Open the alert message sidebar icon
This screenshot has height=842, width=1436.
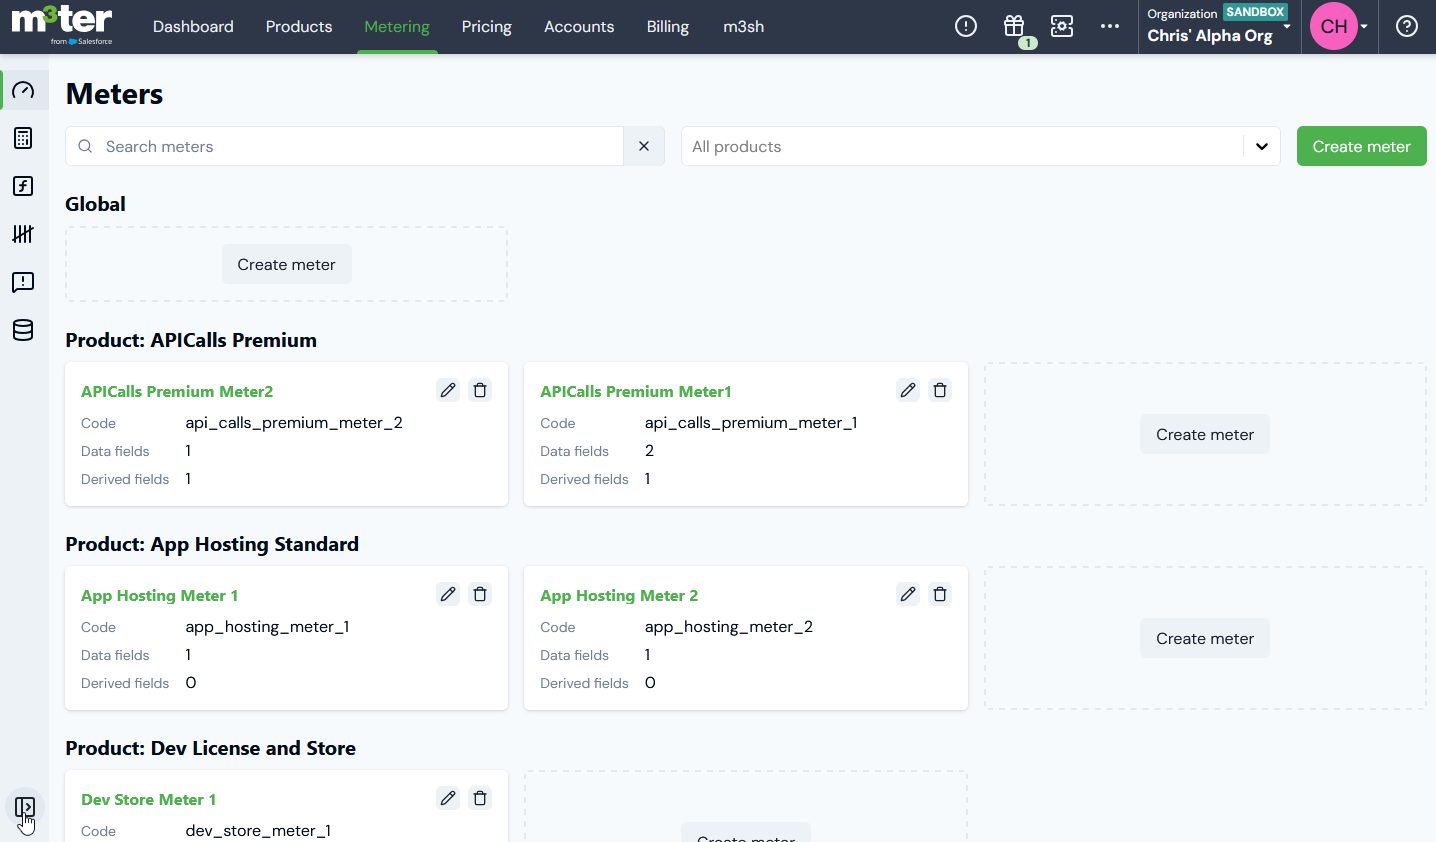pyautogui.click(x=23, y=282)
